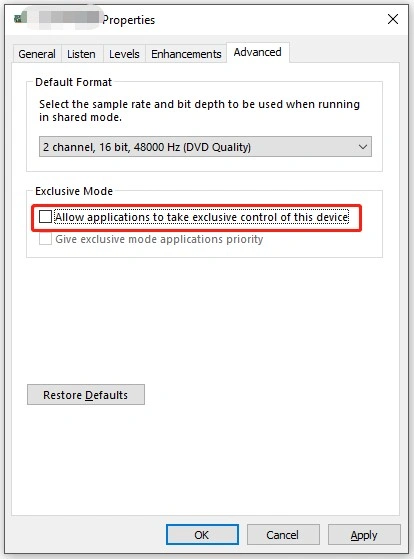Click the Exclusive Mode group label
414x559 pixels.
point(74,191)
